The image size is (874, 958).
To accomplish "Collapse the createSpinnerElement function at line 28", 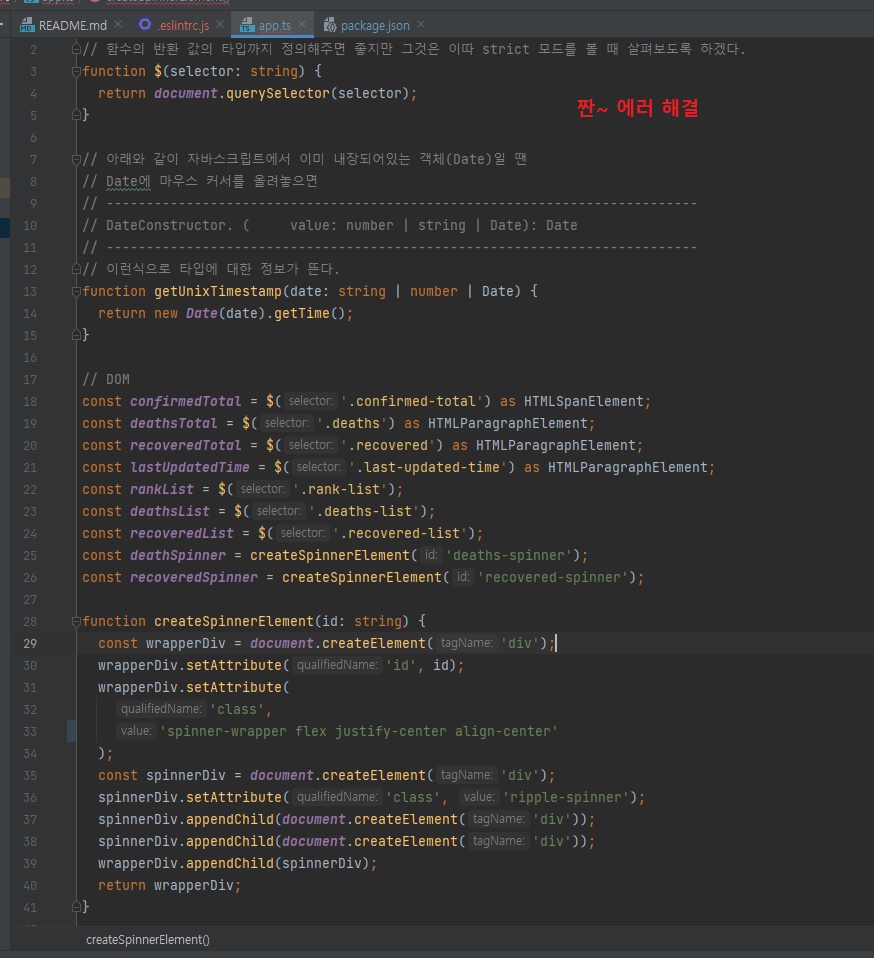I will tap(75, 621).
